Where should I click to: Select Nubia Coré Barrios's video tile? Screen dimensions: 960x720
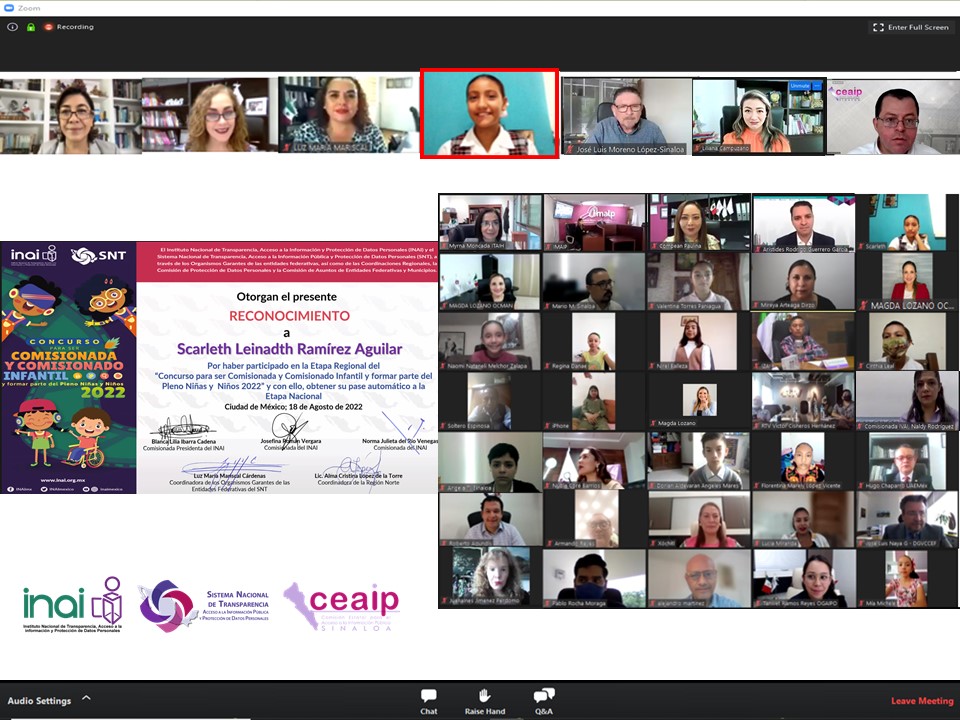pyautogui.click(x=594, y=461)
